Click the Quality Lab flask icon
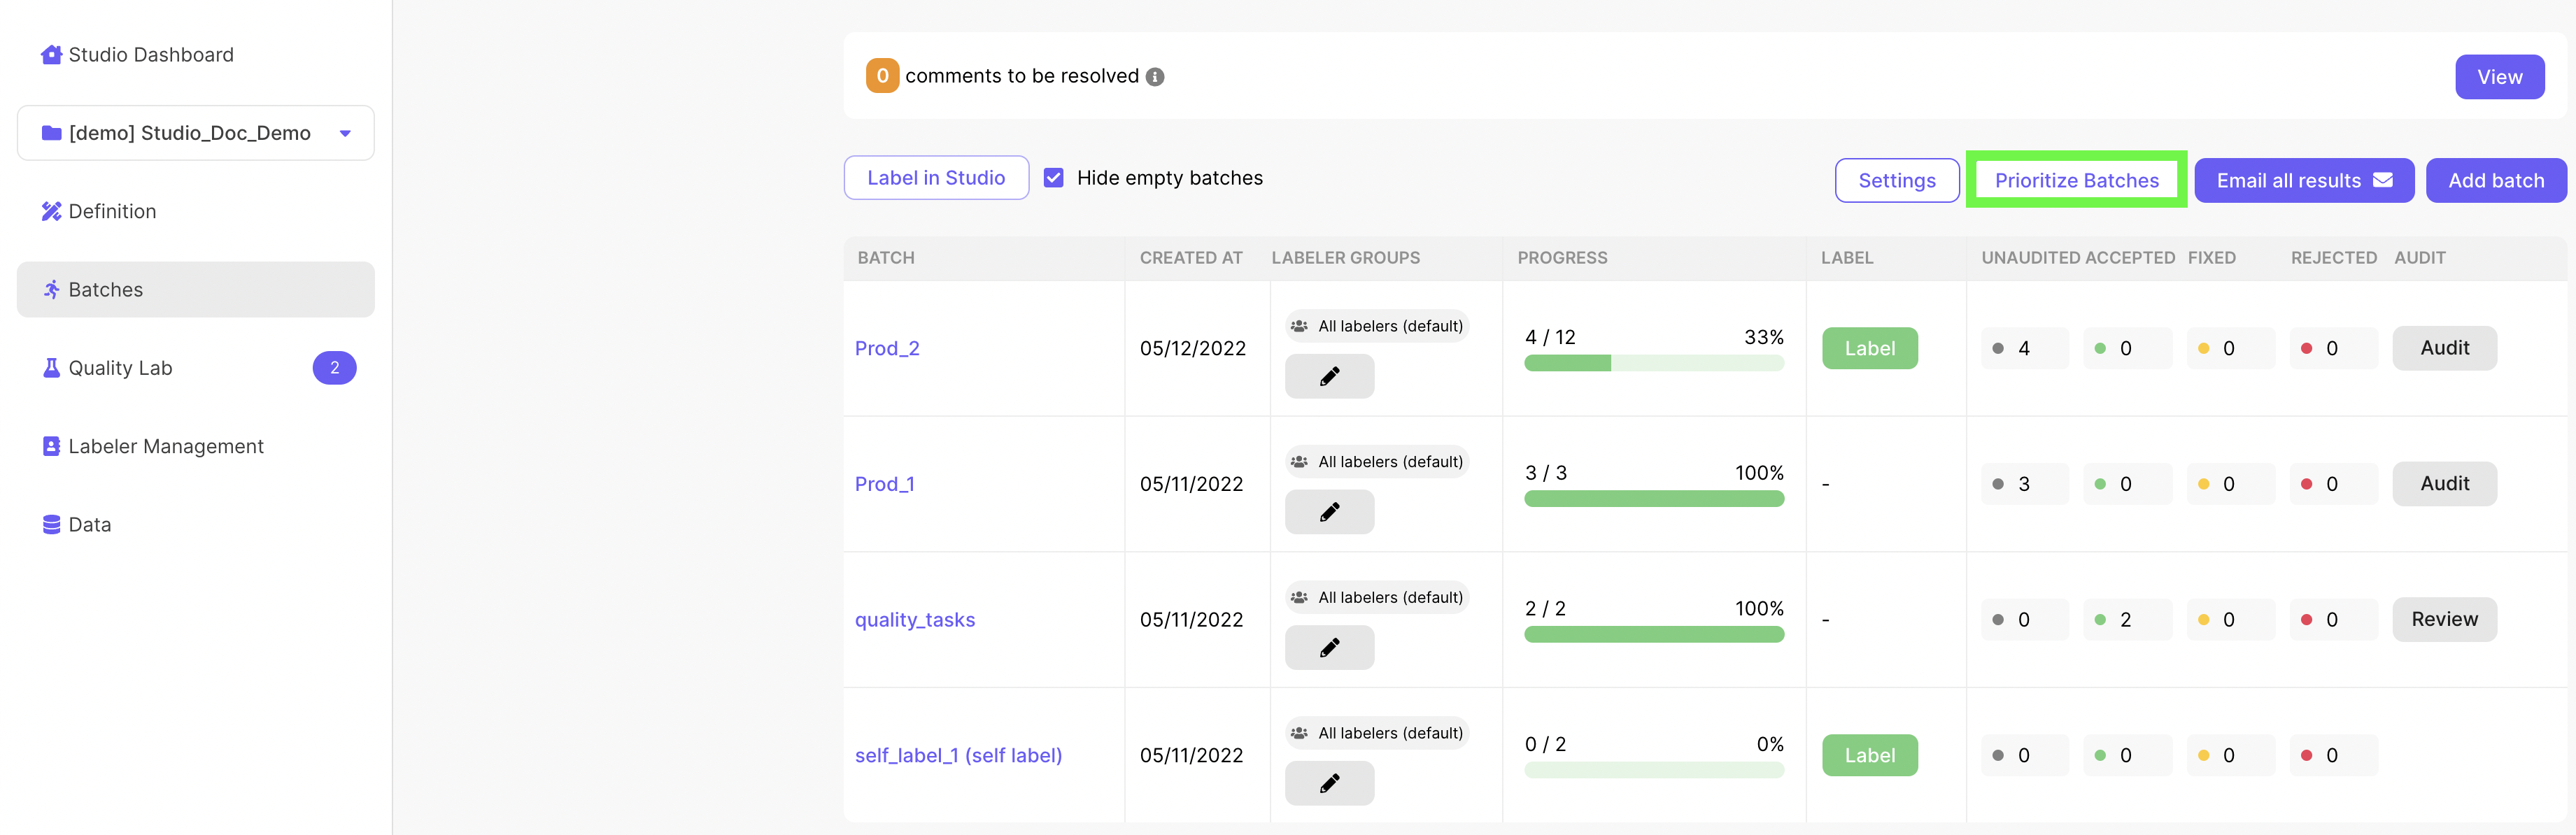The width and height of the screenshot is (2576, 835). coord(51,368)
